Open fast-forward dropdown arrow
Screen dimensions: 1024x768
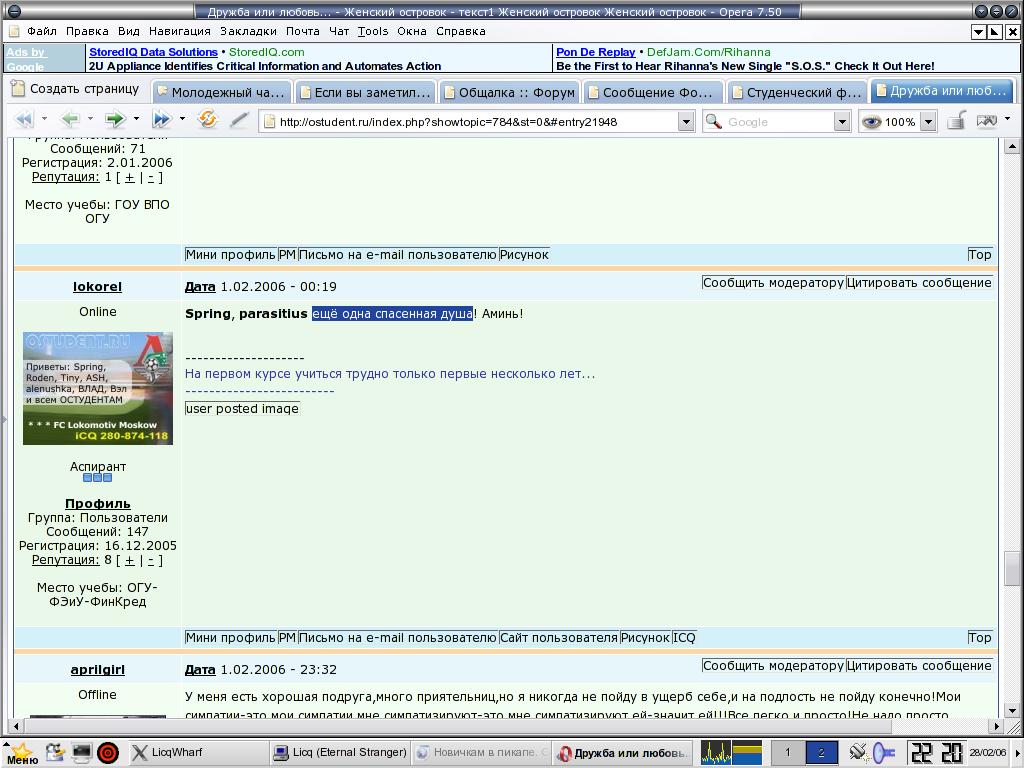[182, 119]
